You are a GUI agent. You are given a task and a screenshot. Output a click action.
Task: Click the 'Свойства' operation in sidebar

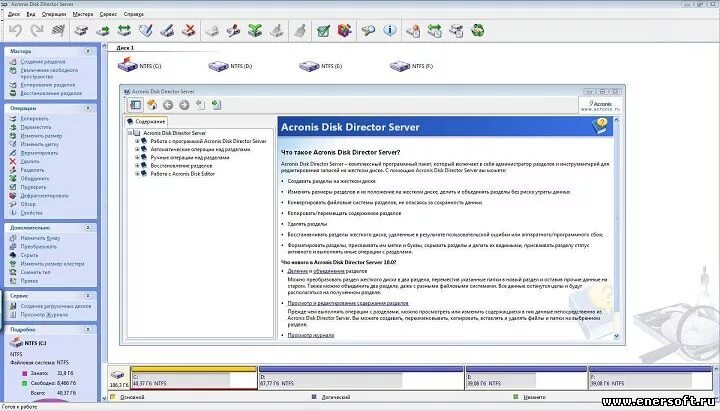coord(31,213)
